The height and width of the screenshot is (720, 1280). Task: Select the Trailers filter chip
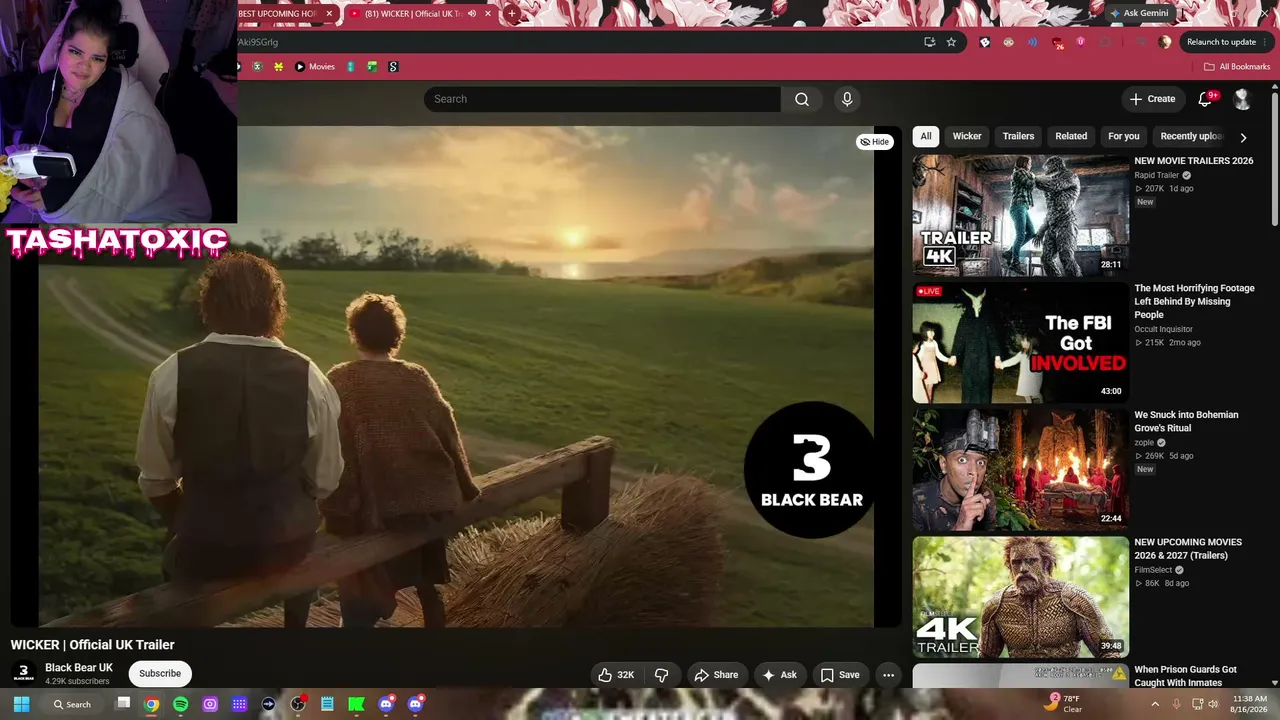pyautogui.click(x=1018, y=136)
